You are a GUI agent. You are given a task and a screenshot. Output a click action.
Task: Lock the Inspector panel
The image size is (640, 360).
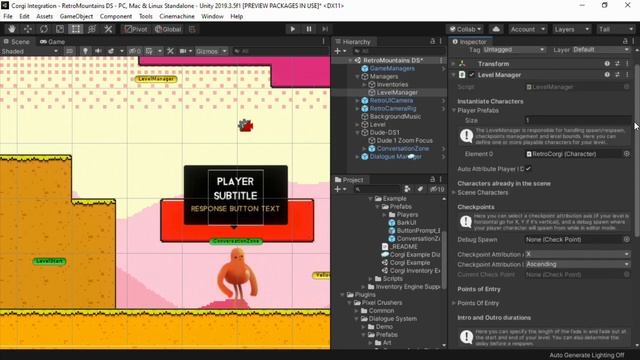pyautogui.click(x=625, y=41)
